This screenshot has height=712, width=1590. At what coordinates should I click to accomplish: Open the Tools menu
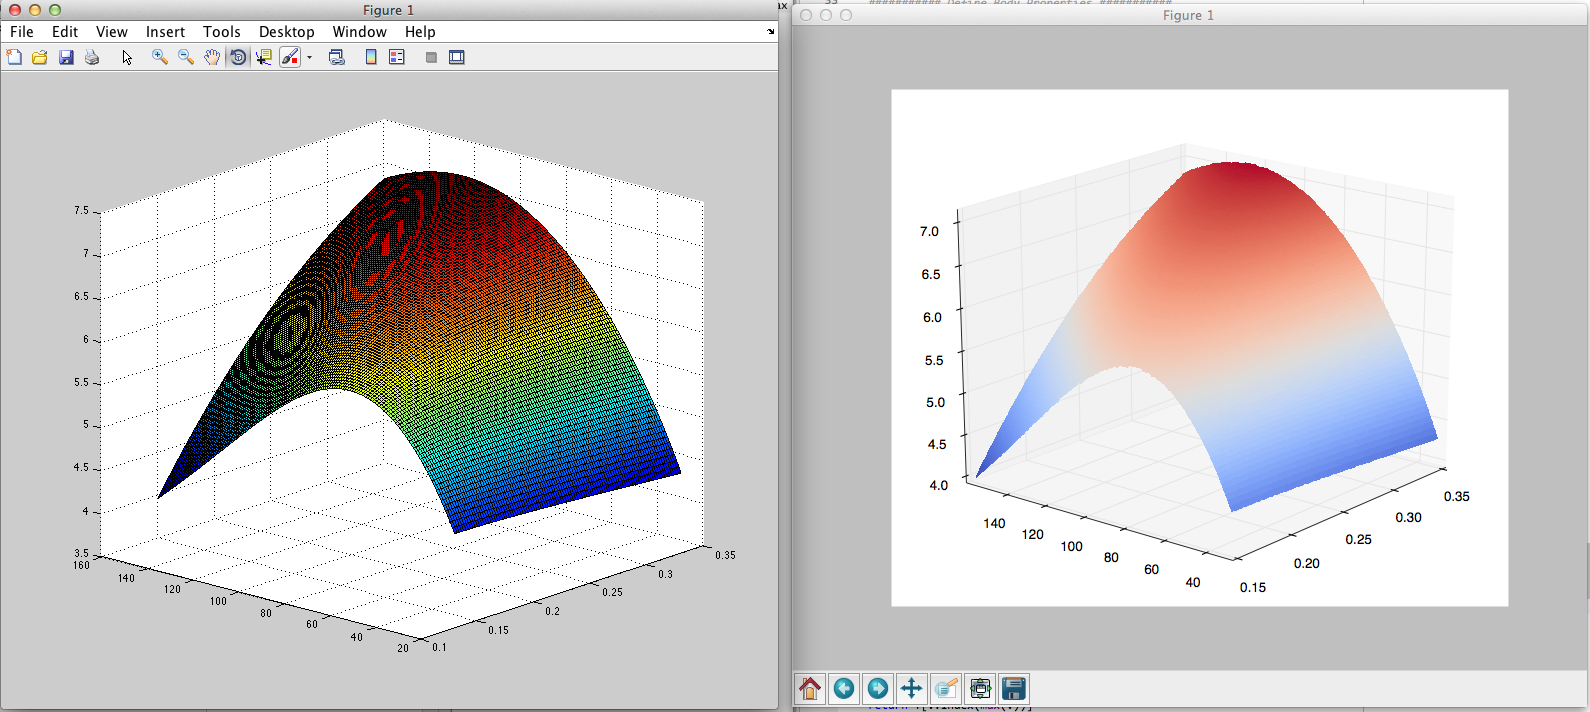point(221,32)
